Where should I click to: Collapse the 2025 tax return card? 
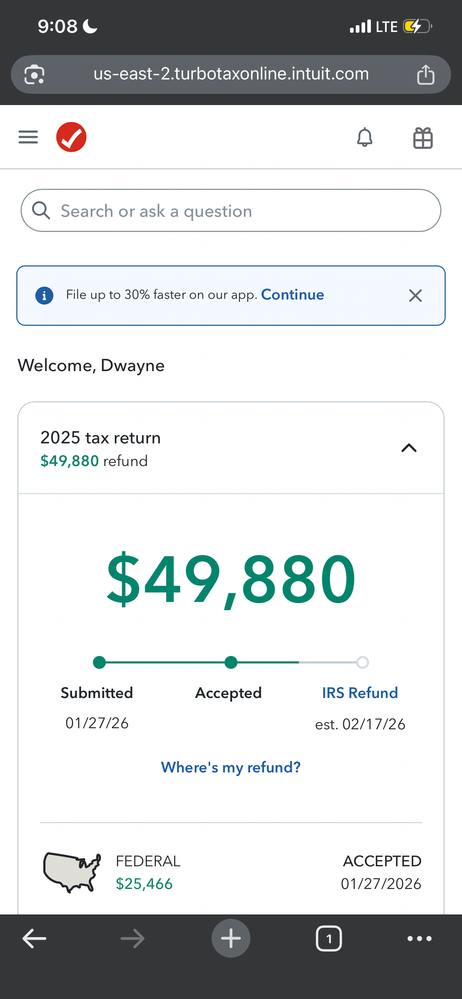click(x=408, y=448)
